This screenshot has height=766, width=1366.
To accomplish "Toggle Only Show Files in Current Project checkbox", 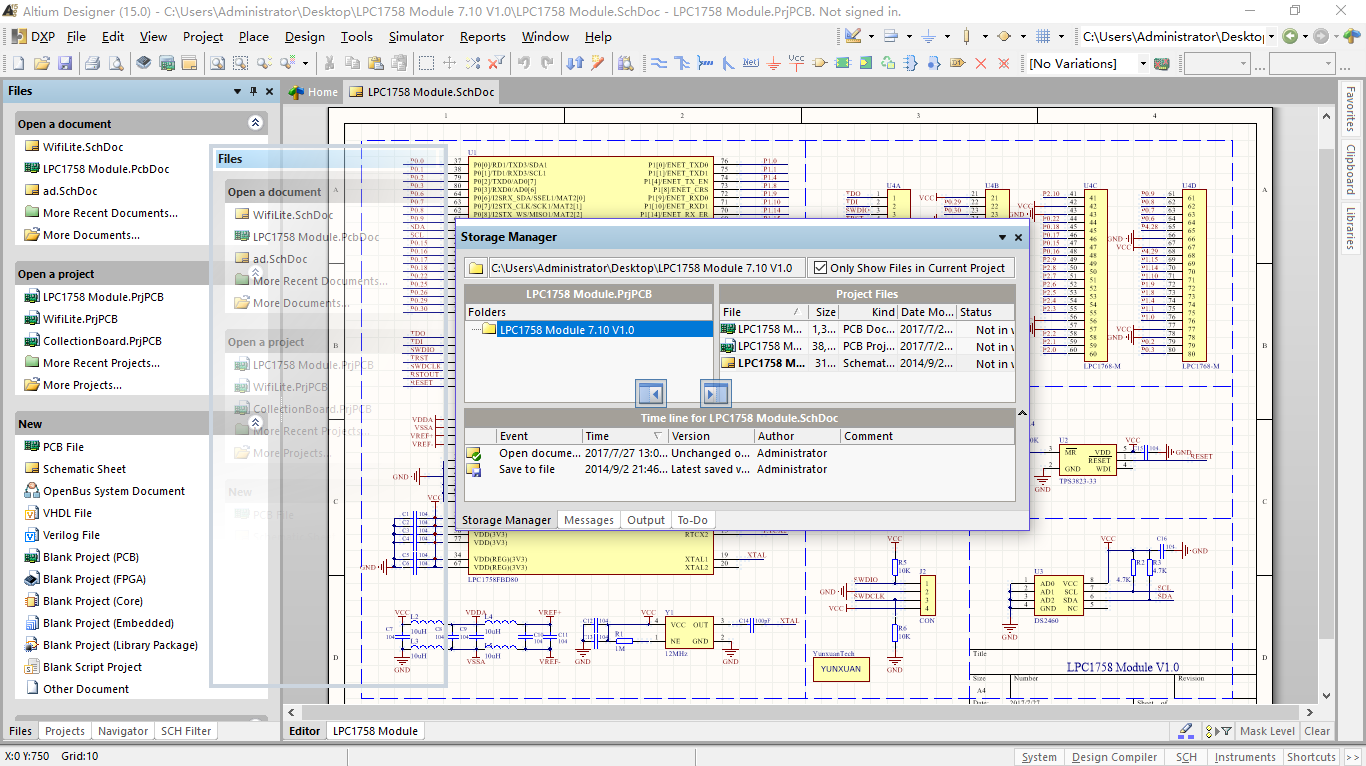I will [820, 268].
